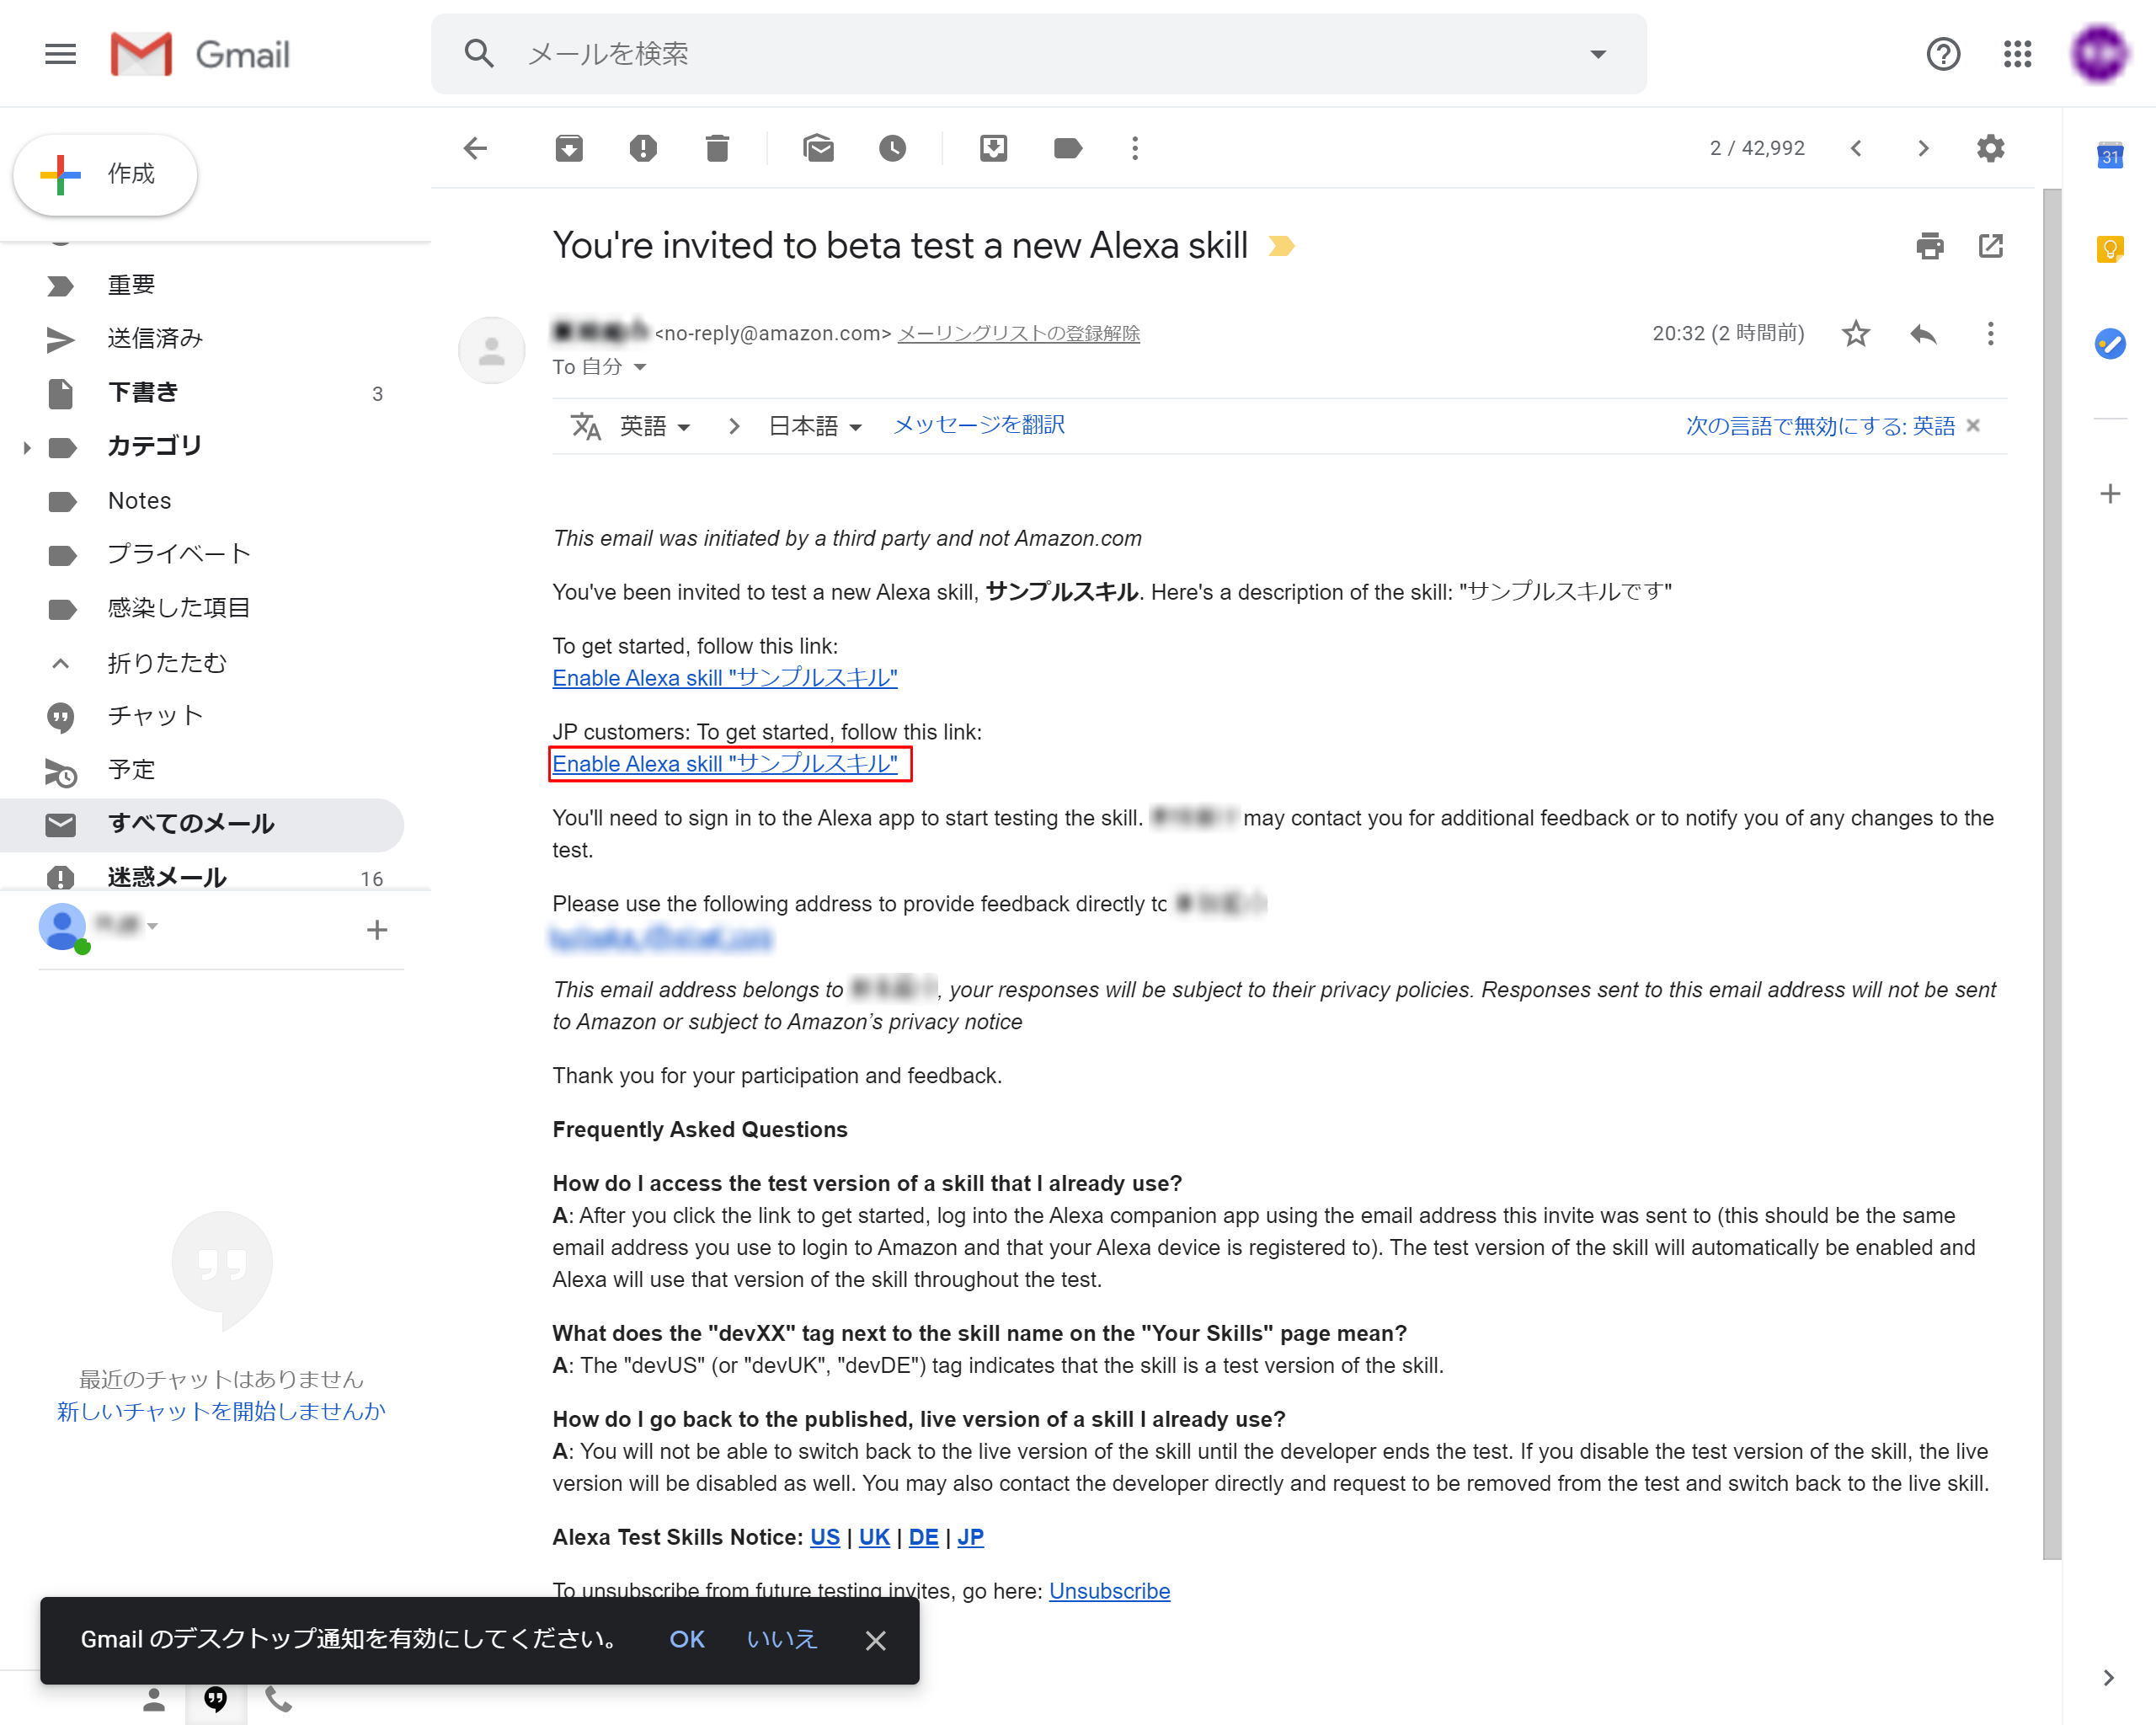The height and width of the screenshot is (1725, 2156).
Task: Show search options dropdown arrow
Action: [x=1597, y=54]
